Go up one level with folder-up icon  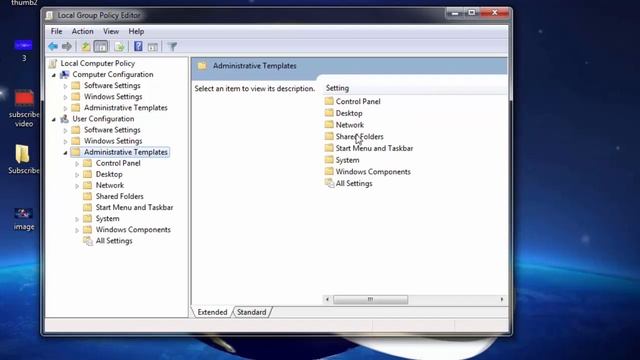85,47
